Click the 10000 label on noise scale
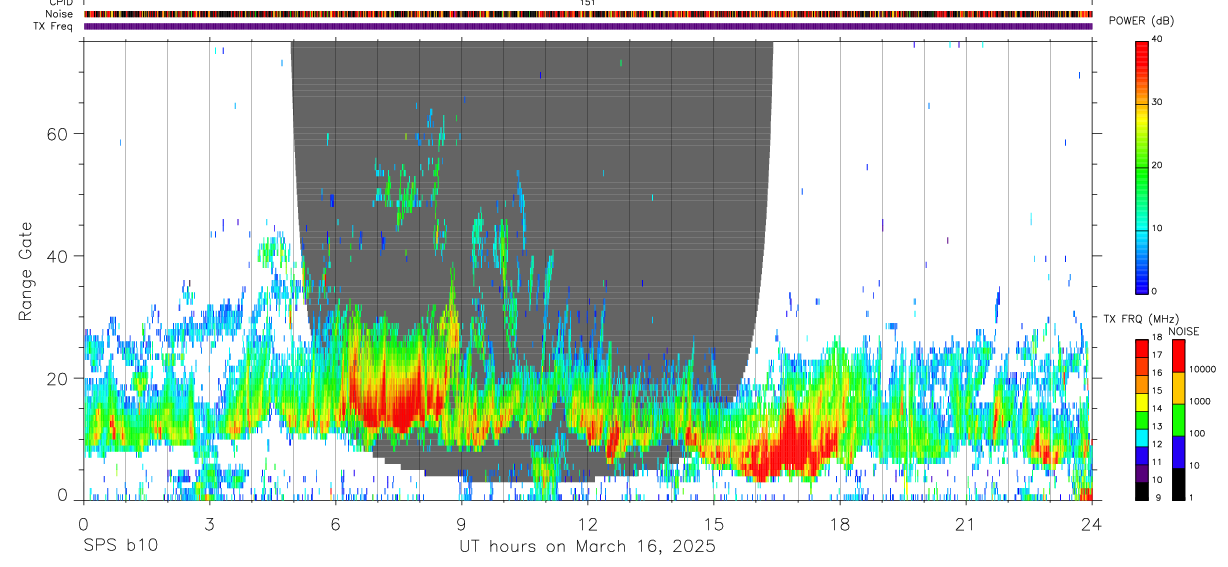Image resolution: width=1228 pixels, height=567 pixels. [x=1206, y=369]
